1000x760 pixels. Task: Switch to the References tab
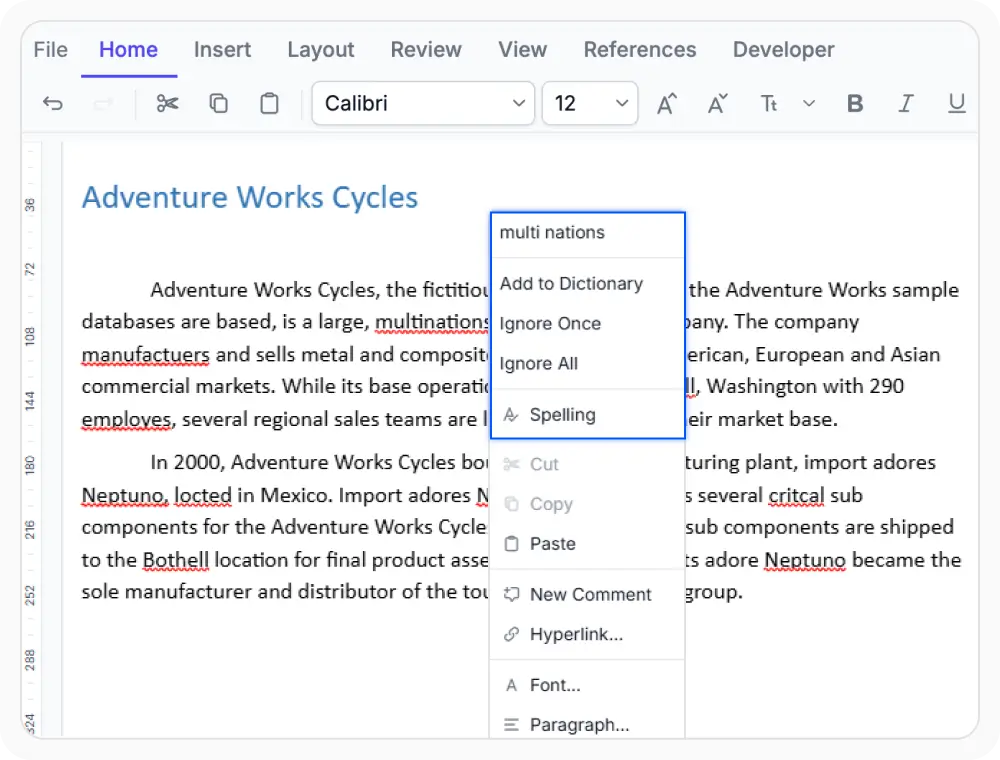[640, 50]
